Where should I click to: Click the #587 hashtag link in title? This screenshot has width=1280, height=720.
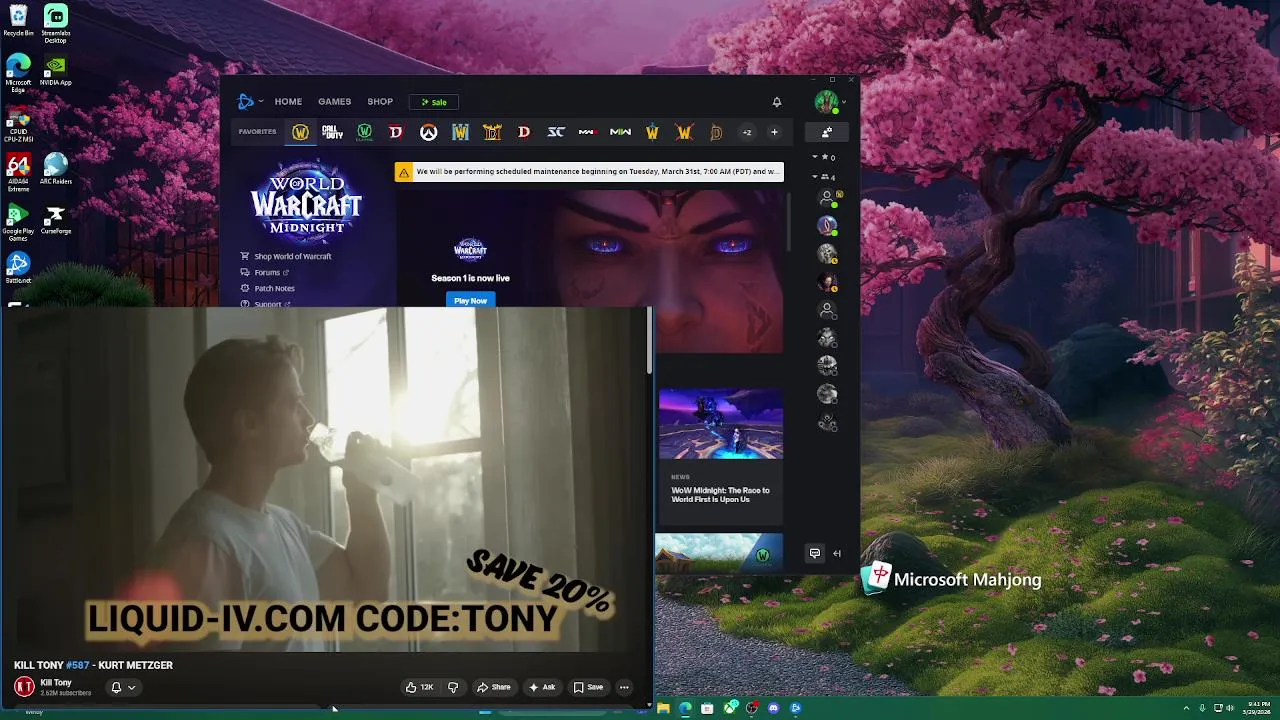[x=77, y=665]
